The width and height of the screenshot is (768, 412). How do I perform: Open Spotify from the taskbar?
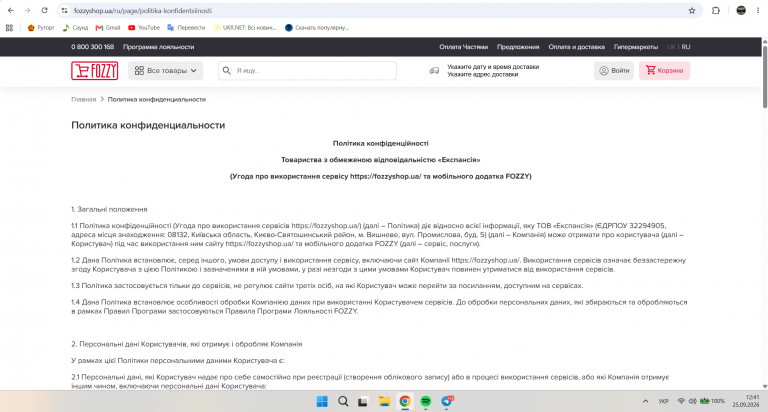(x=426, y=401)
